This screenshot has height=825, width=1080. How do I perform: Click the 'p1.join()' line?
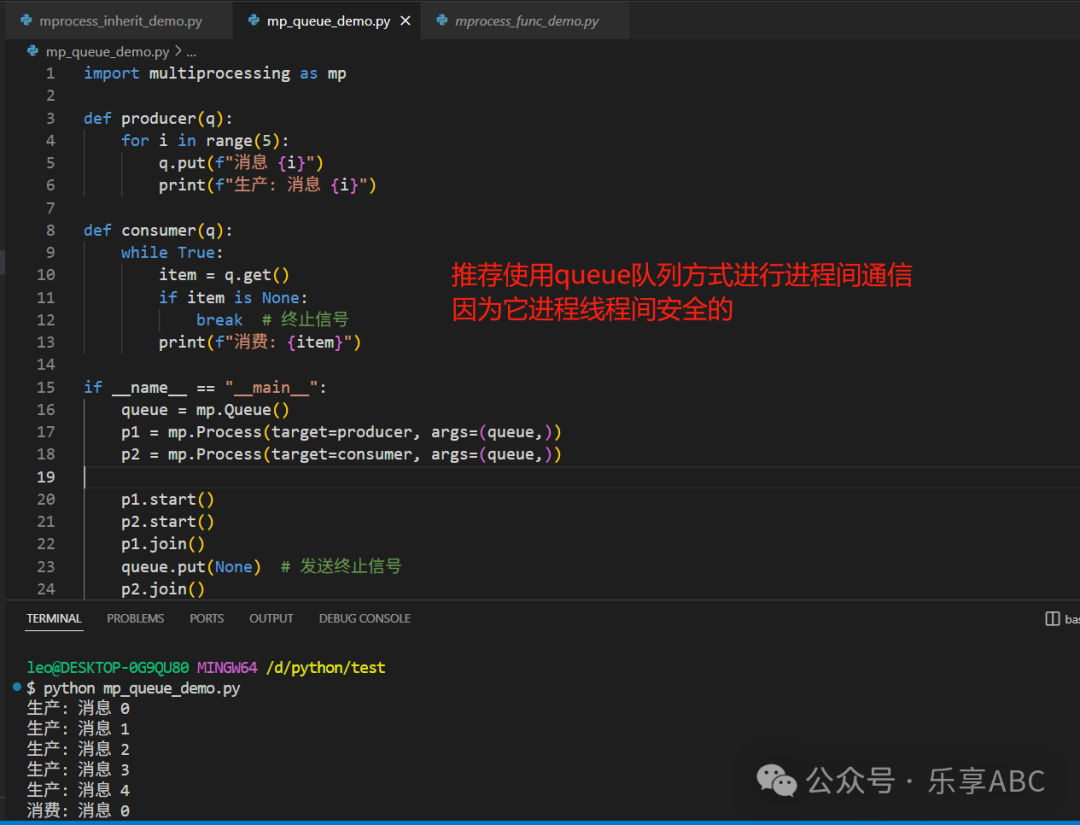[x=163, y=544]
